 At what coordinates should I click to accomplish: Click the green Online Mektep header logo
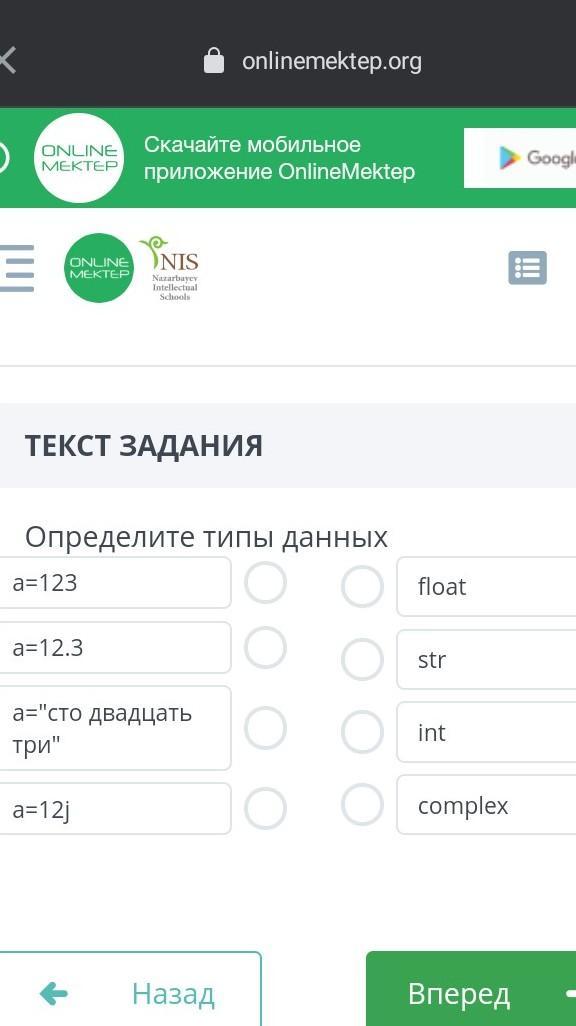tap(99, 268)
